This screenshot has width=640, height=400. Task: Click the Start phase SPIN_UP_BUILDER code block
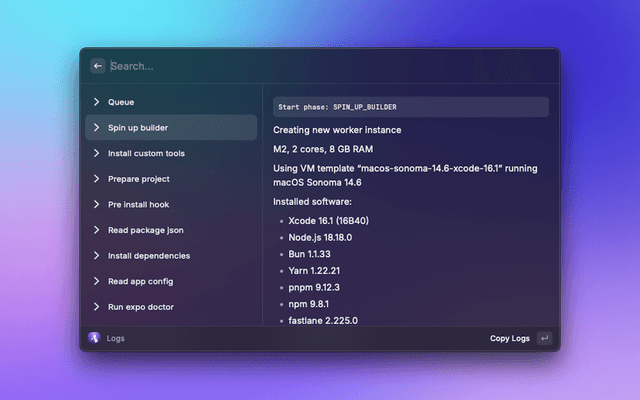point(410,107)
